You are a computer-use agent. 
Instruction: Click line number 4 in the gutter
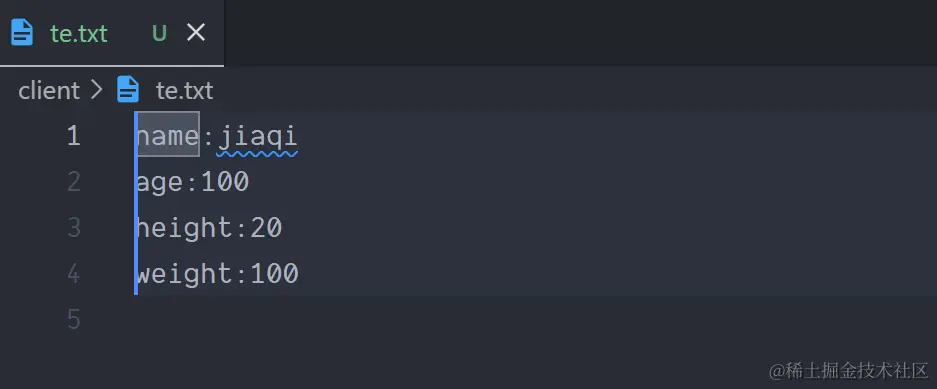pos(74,274)
